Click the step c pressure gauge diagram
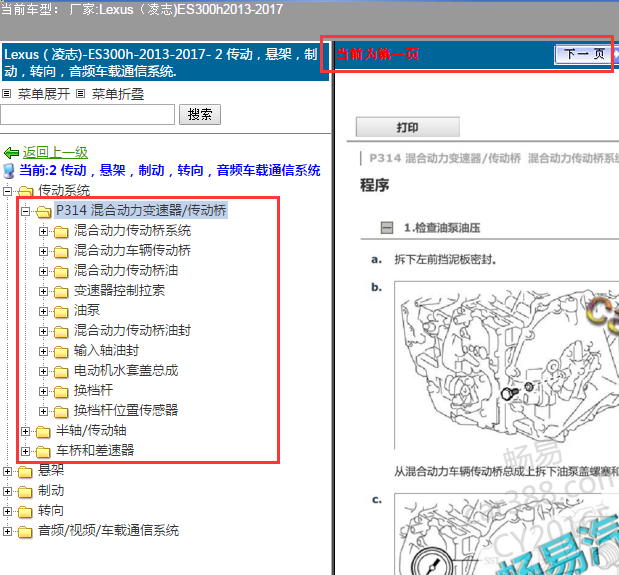 click(x=506, y=534)
